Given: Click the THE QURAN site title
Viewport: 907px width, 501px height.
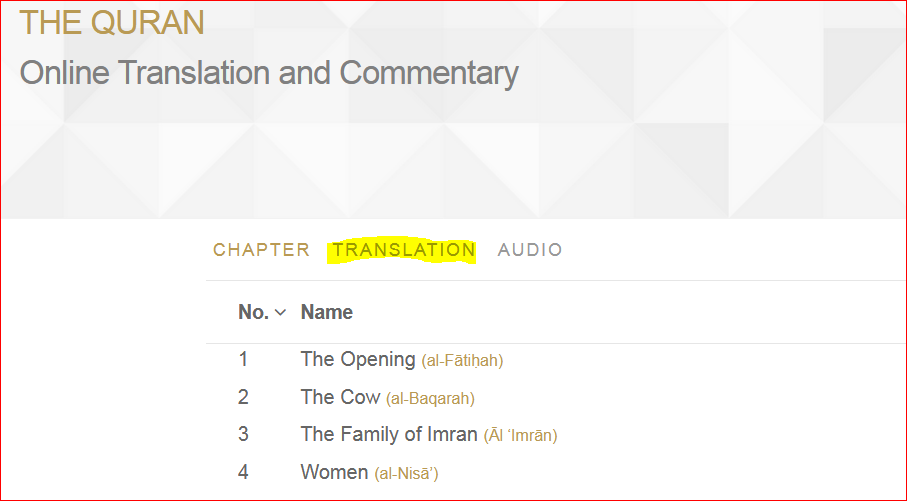Looking at the screenshot, I should (112, 23).
